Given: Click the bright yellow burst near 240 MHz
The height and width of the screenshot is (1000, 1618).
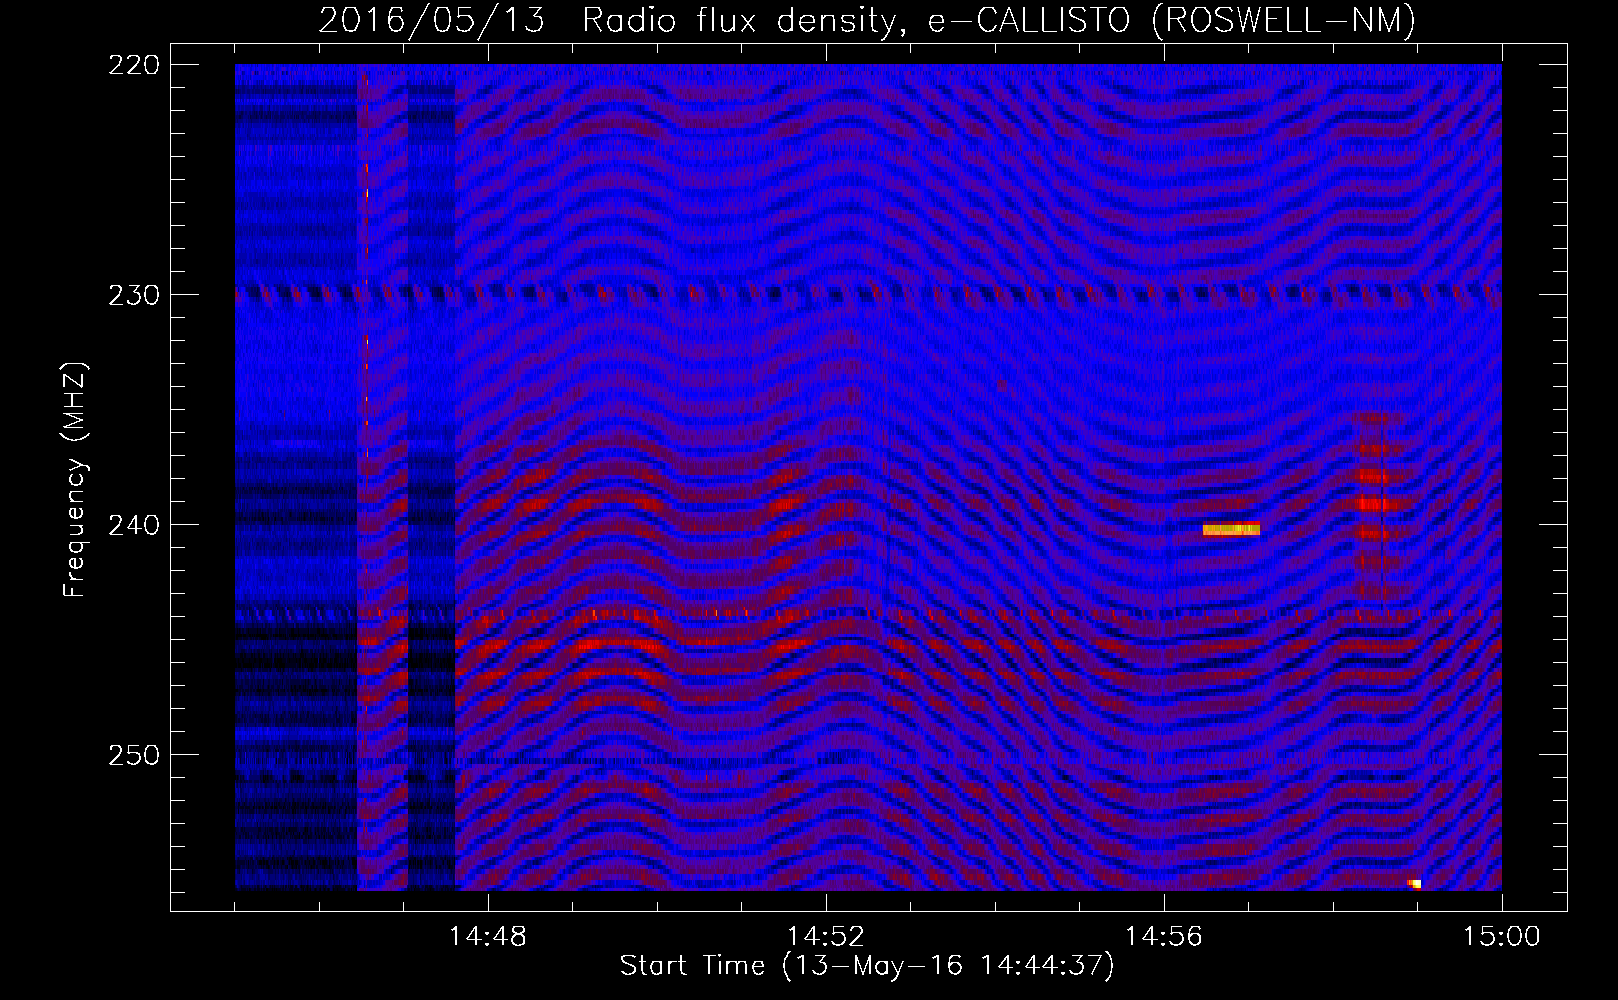Looking at the screenshot, I should (1231, 529).
